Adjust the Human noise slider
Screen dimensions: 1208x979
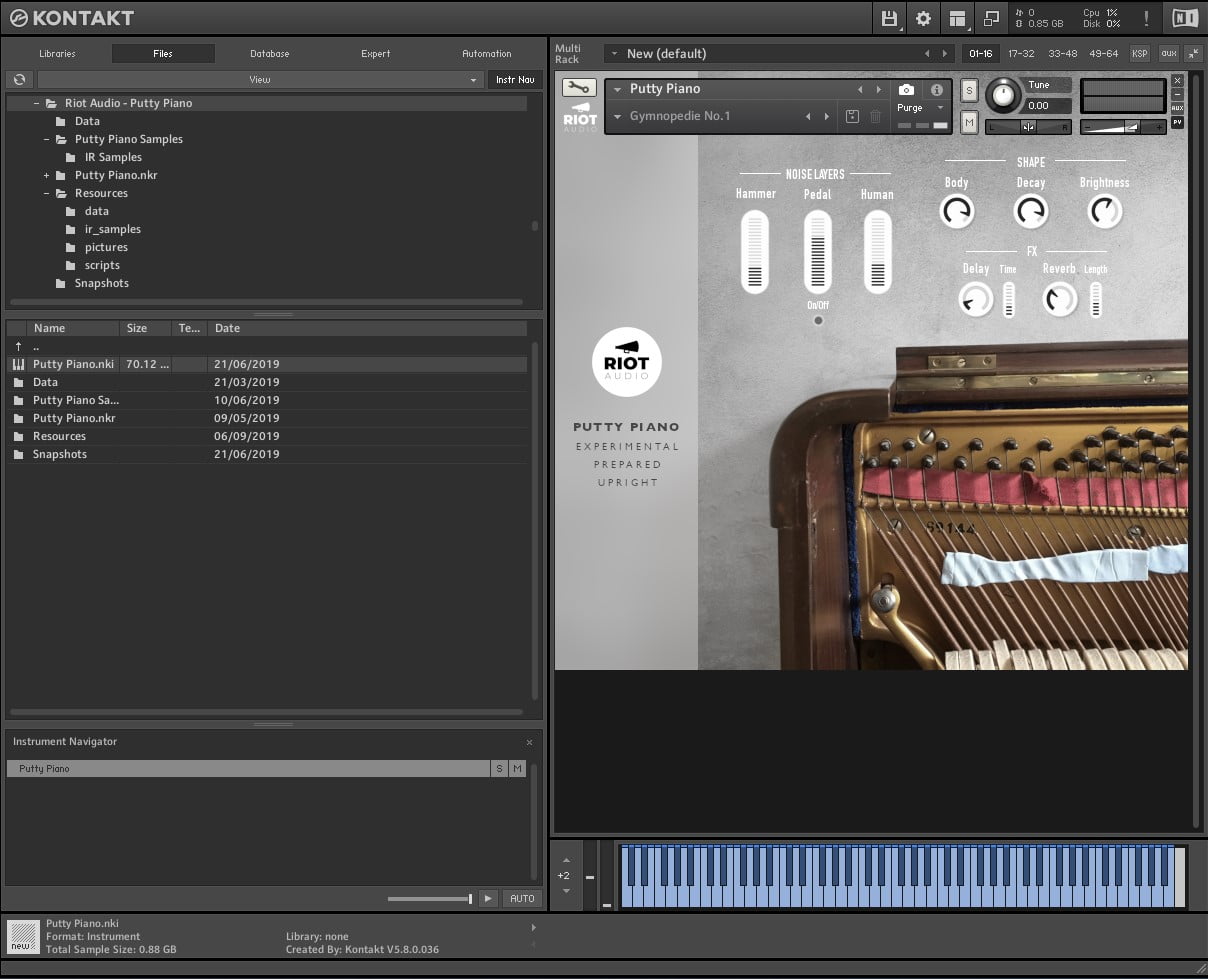tap(877, 251)
